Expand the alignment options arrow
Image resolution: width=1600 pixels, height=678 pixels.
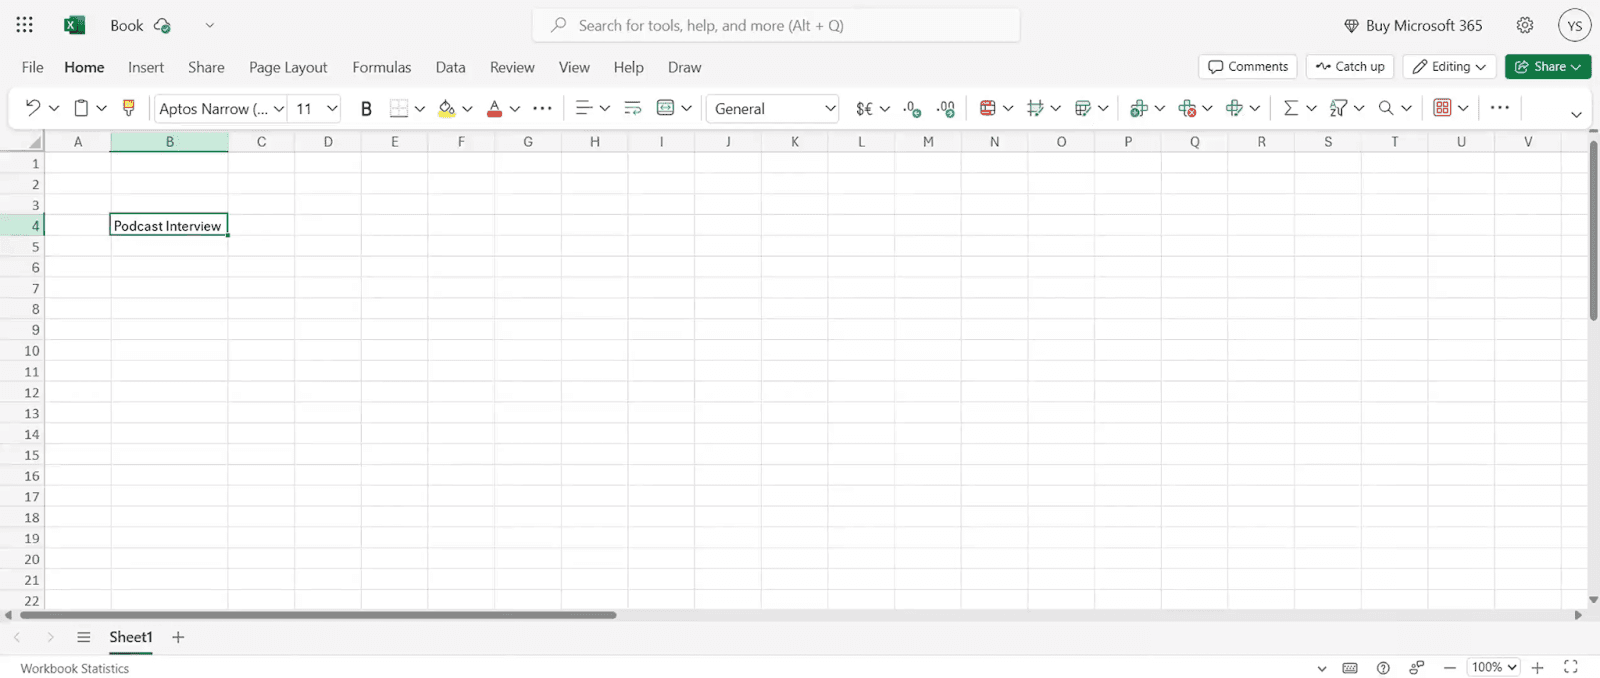click(604, 108)
